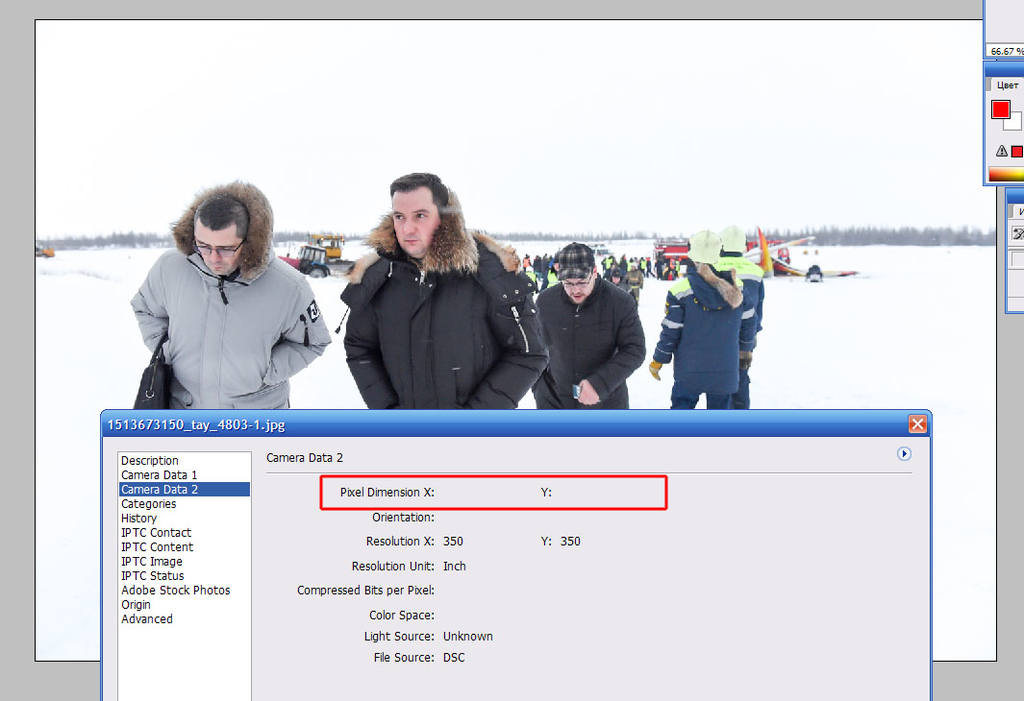Open the Categories section

(x=148, y=504)
